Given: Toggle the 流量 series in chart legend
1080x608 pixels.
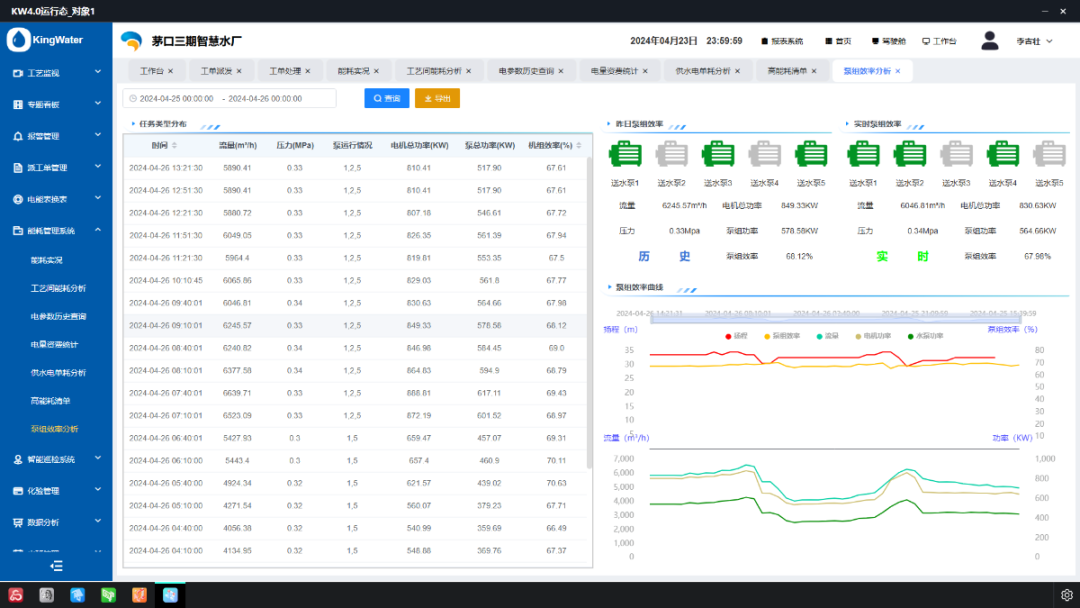Looking at the screenshot, I should pyautogui.click(x=826, y=335).
